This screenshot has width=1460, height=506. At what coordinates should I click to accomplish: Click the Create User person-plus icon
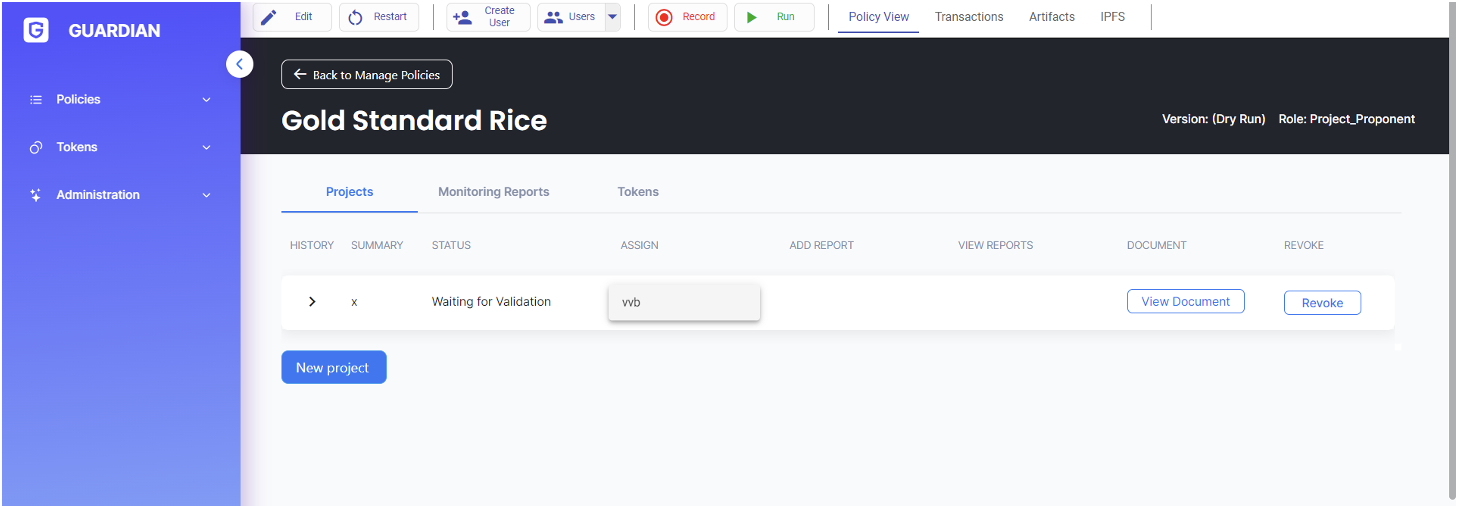(462, 17)
